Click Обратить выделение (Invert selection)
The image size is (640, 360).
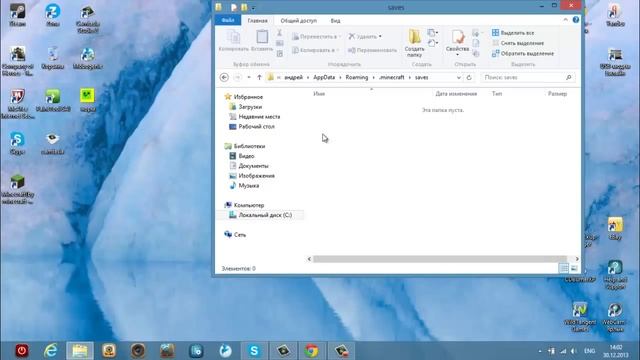tap(523, 53)
